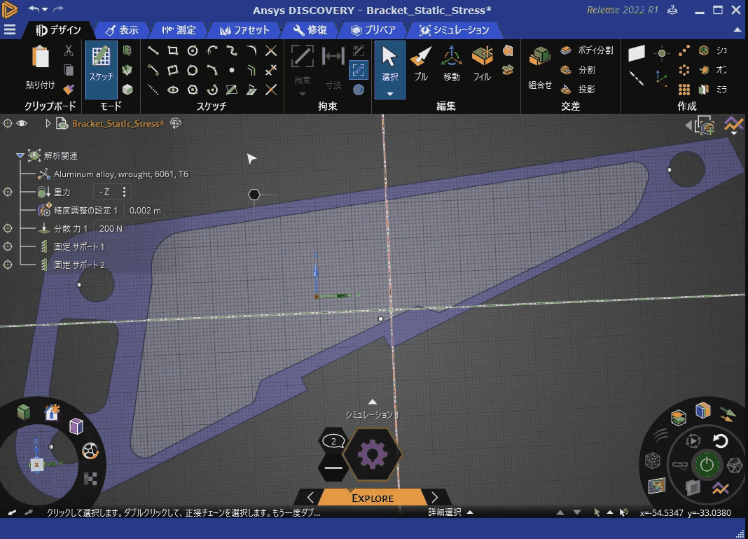Viewport: 748px width, 539px height.
Task: Toggle the highlighted auto-constraint icon
Action: click(358, 70)
